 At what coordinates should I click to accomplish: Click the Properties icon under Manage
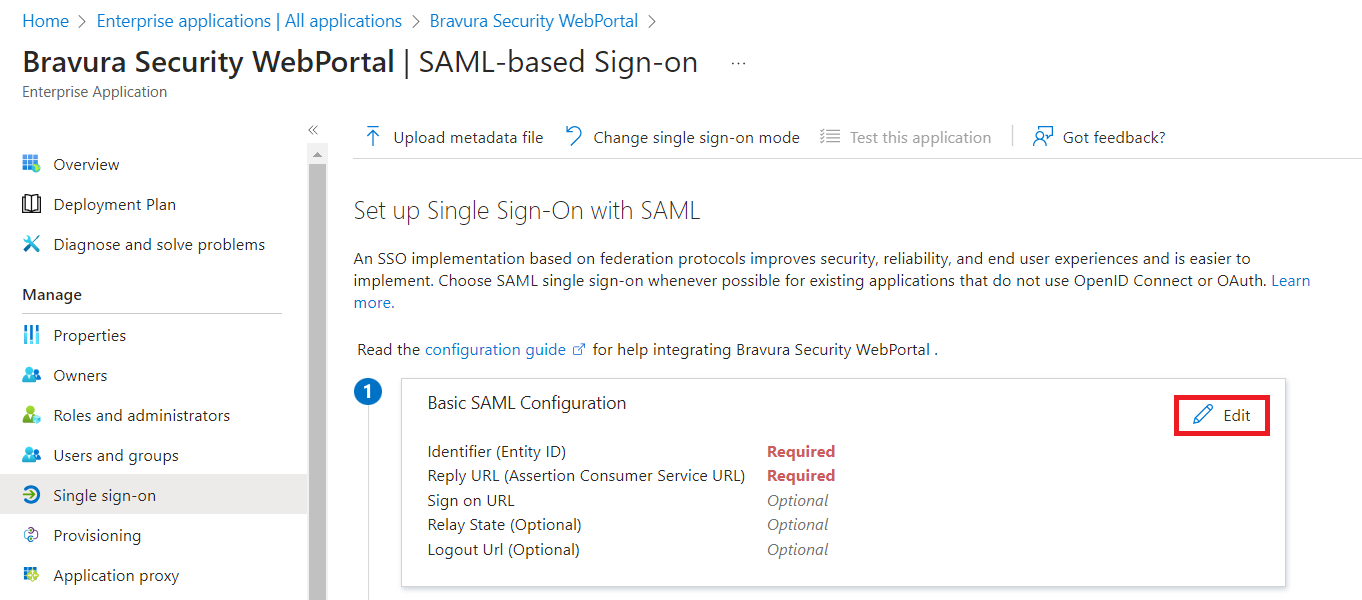pos(31,334)
